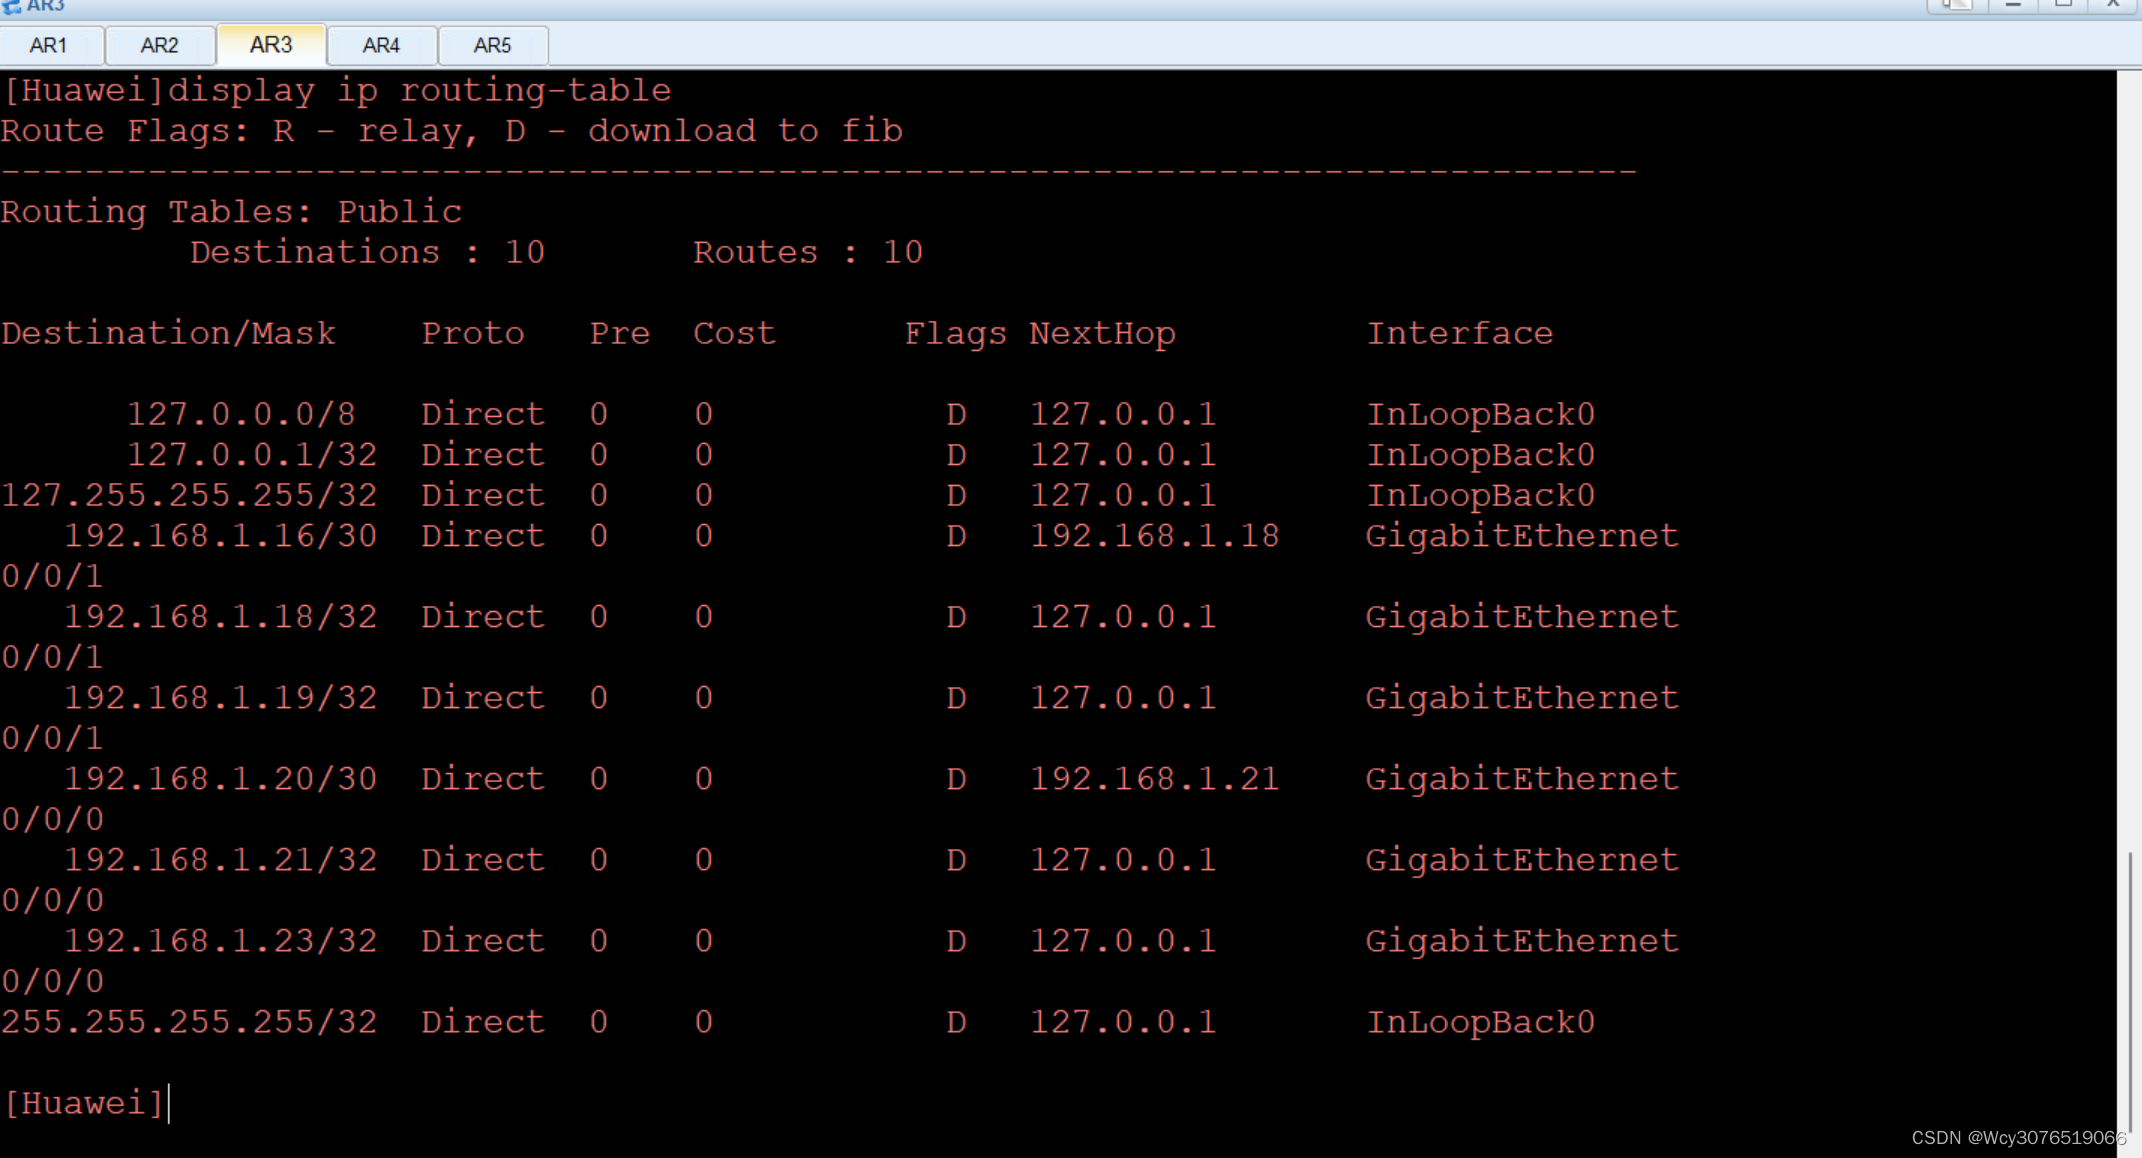Click the Cost column header

coord(735,333)
